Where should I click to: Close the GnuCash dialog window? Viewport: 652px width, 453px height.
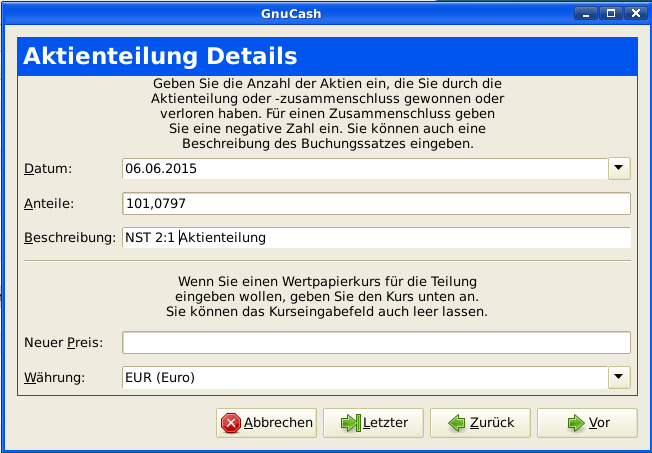coord(635,12)
